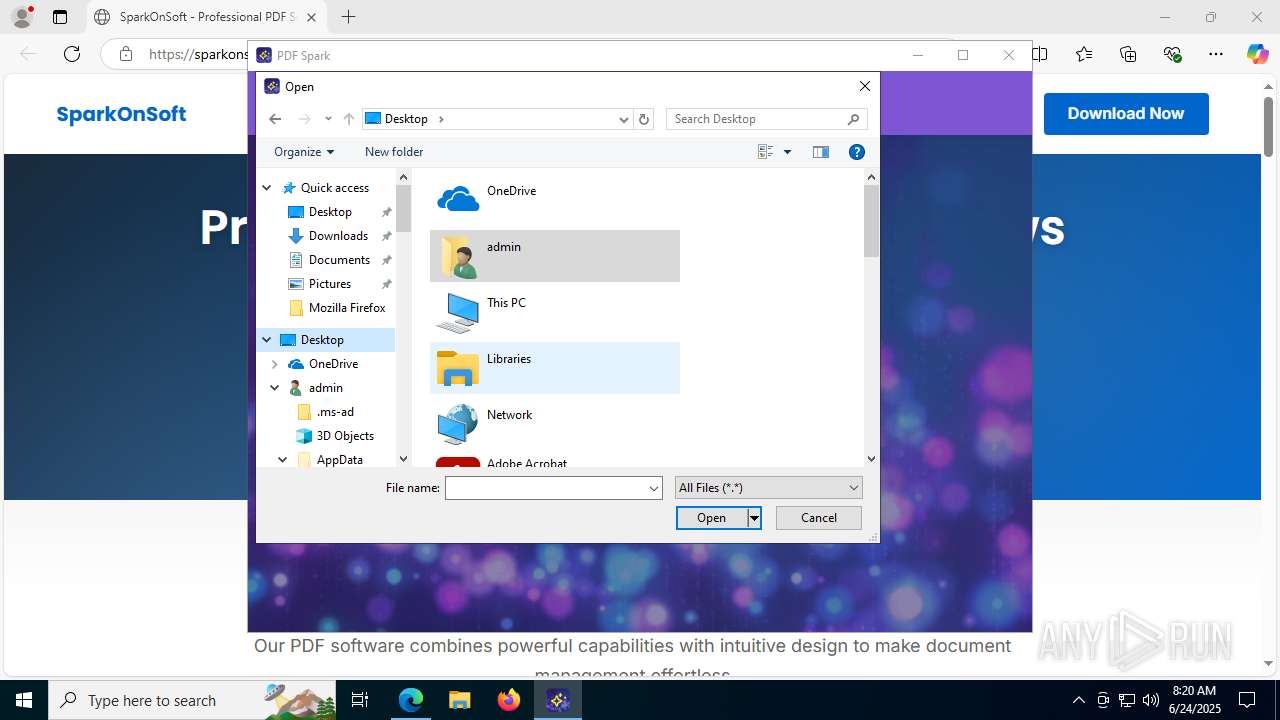The image size is (1280, 720).
Task: Expand OneDrive tree node
Action: pyautogui.click(x=275, y=364)
